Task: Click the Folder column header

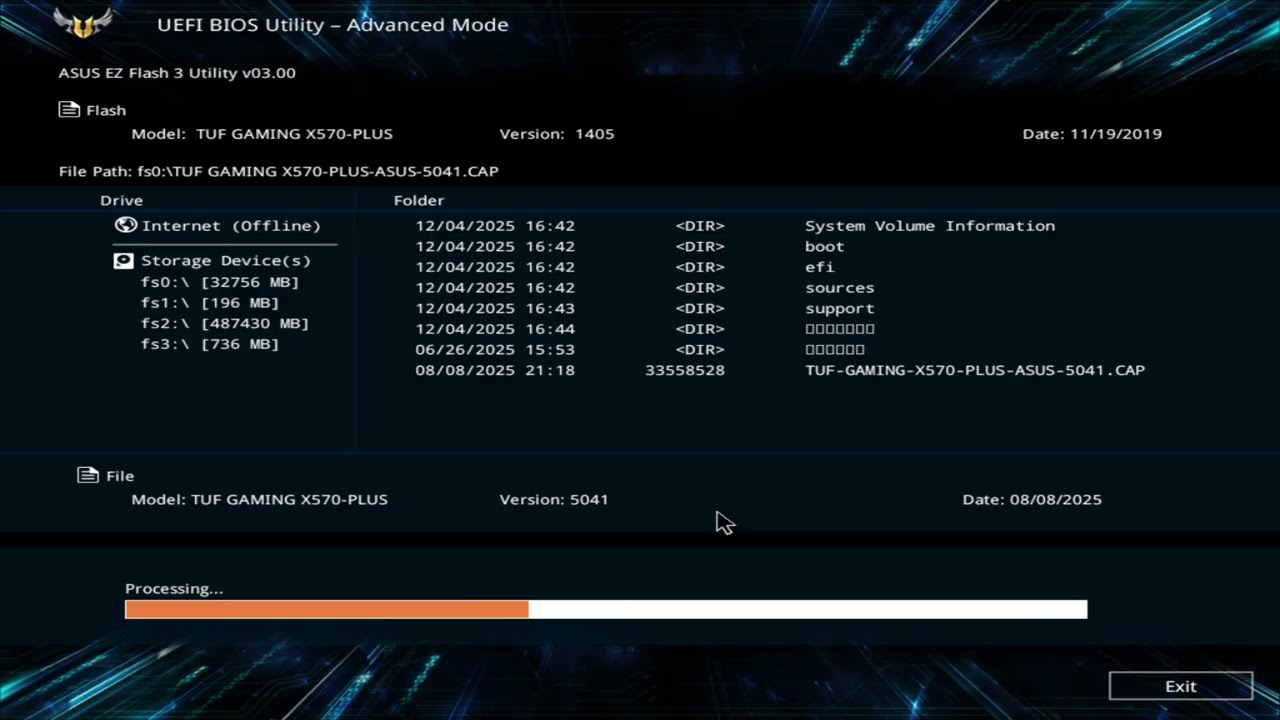Action: click(x=419, y=201)
